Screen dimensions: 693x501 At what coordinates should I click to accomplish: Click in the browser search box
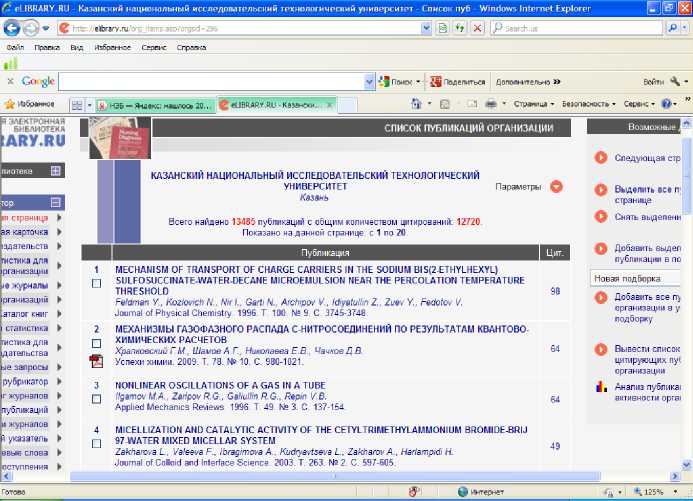pyautogui.click(x=577, y=28)
